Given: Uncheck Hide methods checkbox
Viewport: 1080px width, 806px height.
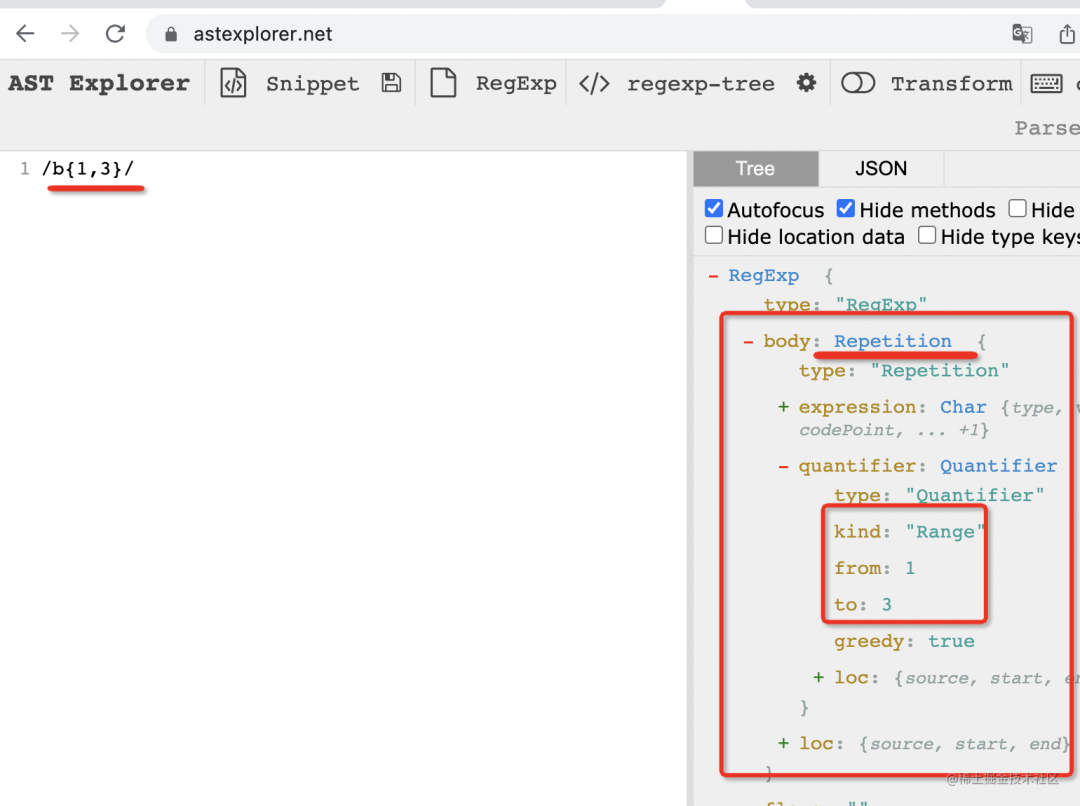Looking at the screenshot, I should 846,208.
